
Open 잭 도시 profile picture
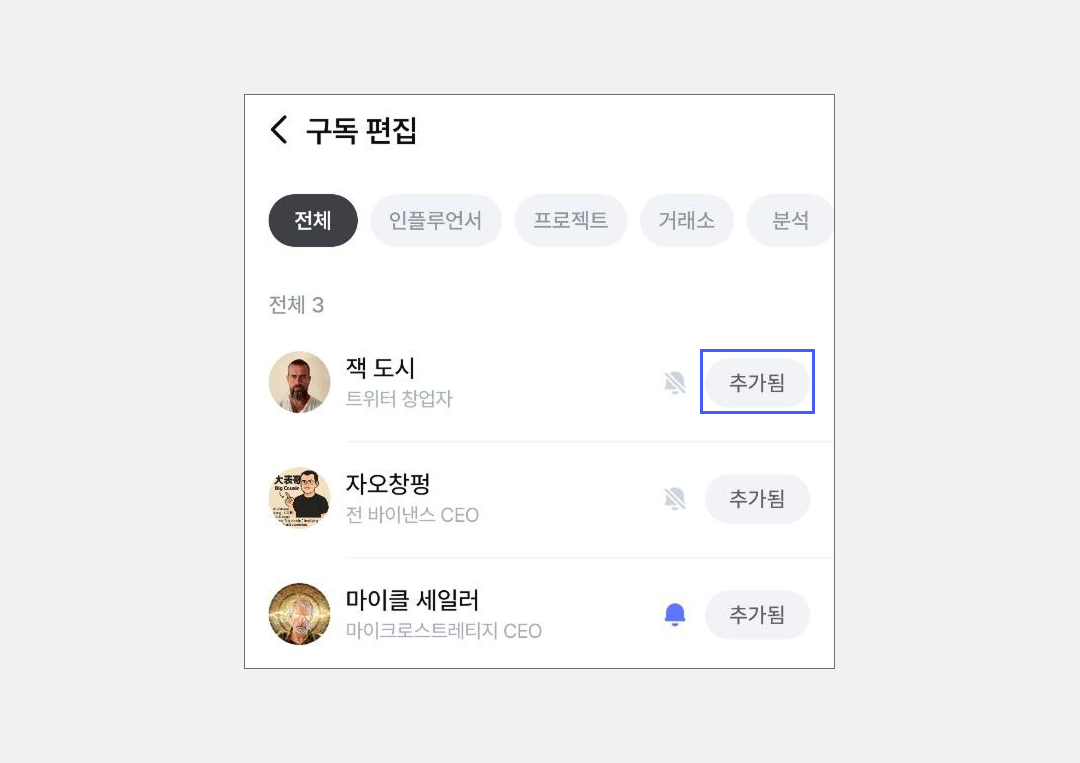point(300,382)
